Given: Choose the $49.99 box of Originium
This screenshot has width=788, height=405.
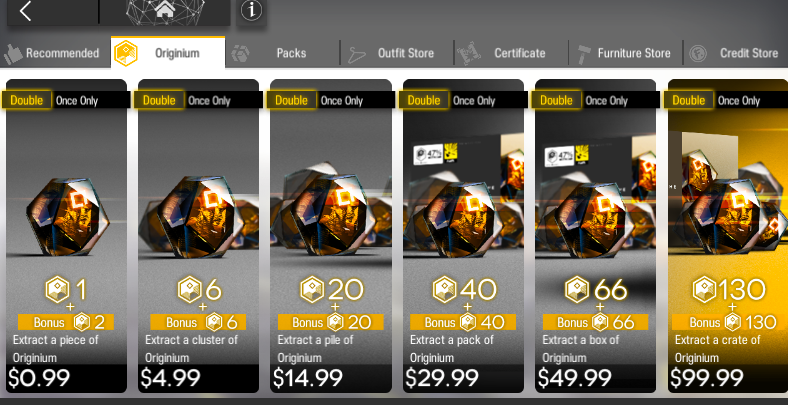Looking at the screenshot, I should point(596,236).
